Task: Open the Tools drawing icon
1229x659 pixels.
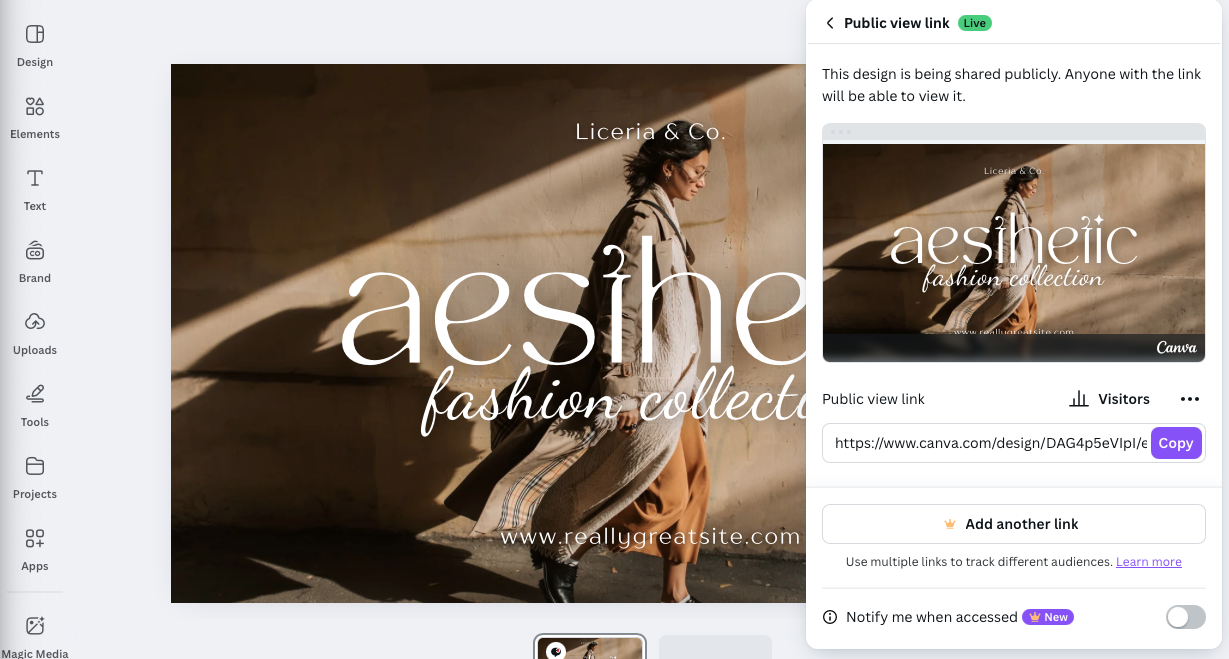Action: [35, 395]
